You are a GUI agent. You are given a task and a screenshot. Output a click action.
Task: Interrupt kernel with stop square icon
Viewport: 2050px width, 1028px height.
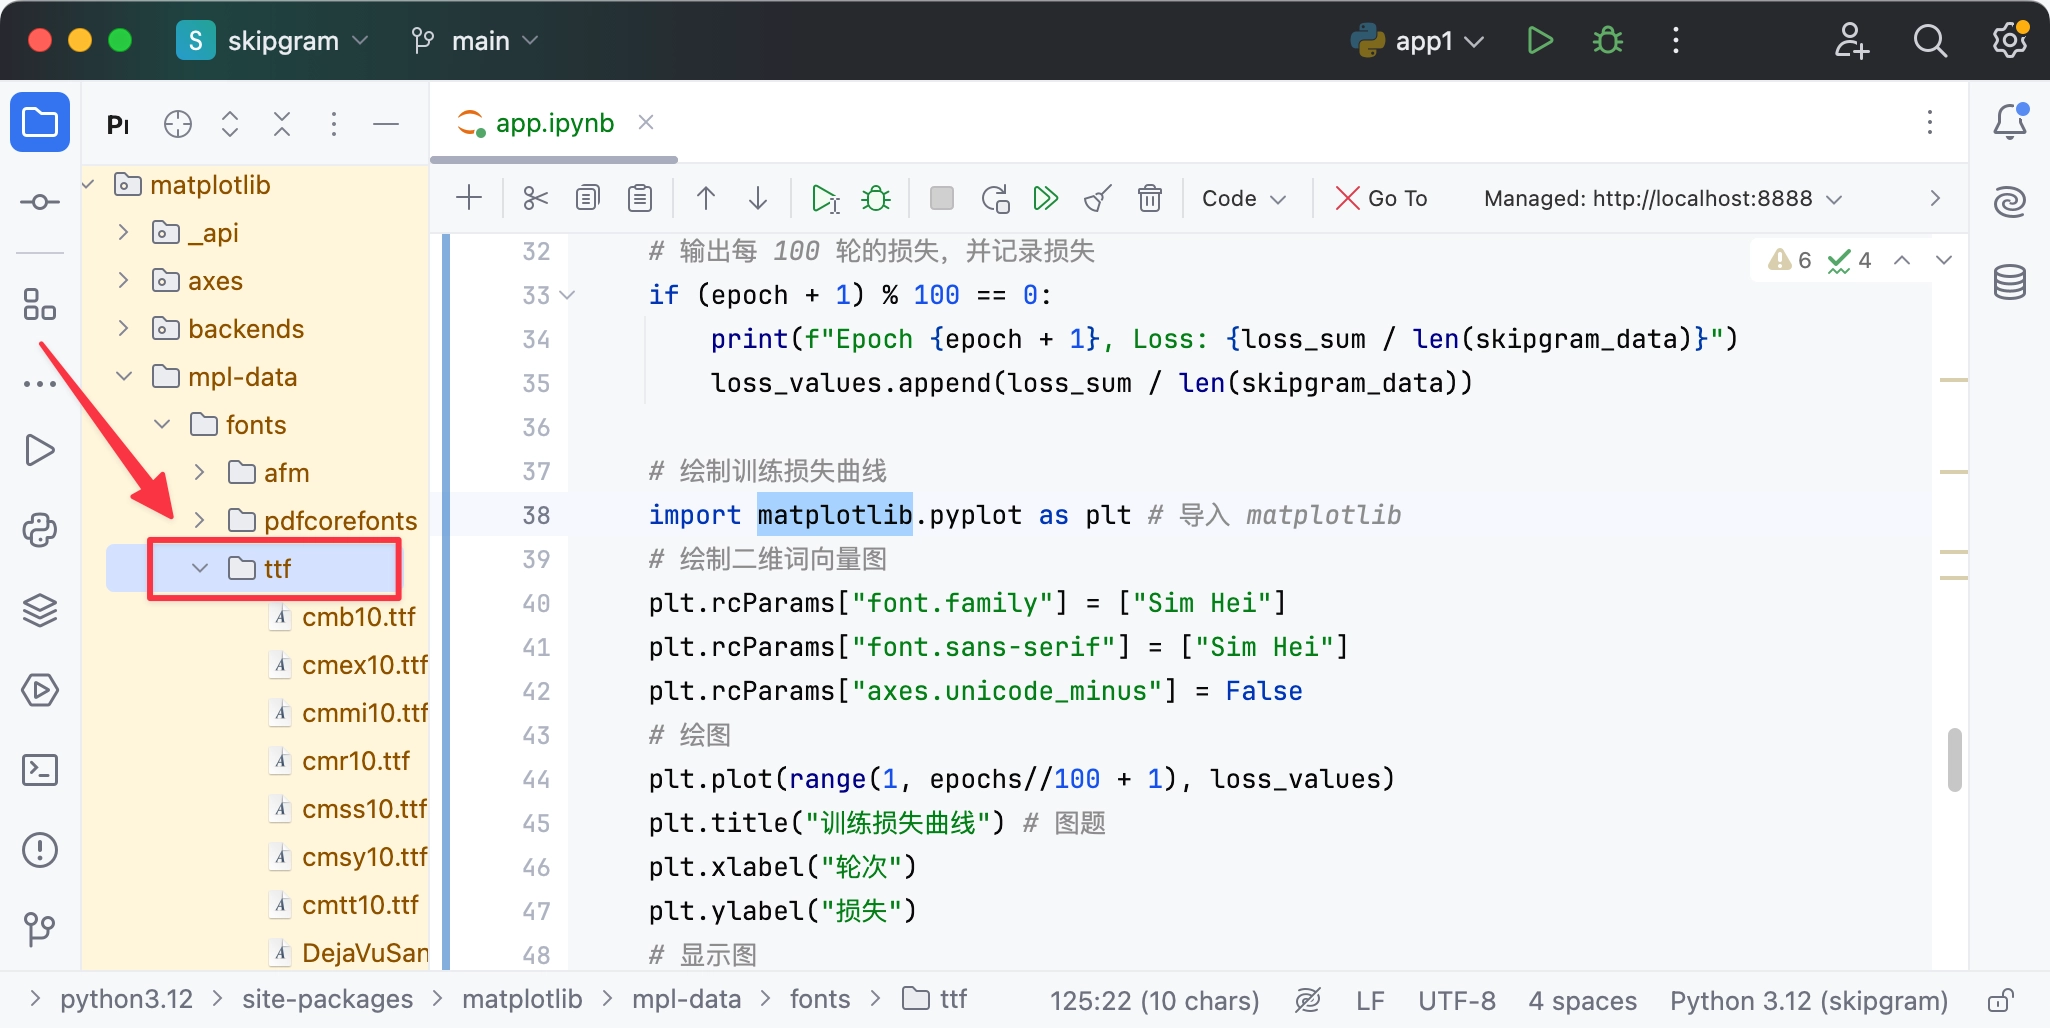pos(942,198)
